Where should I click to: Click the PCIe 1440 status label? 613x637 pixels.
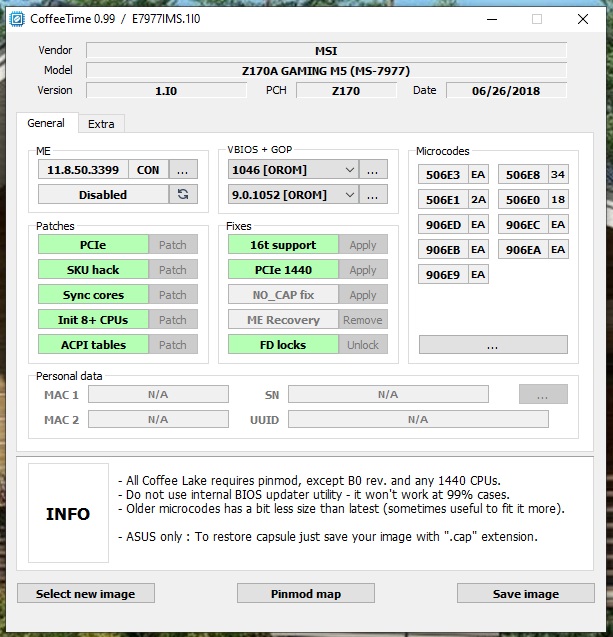click(283, 270)
